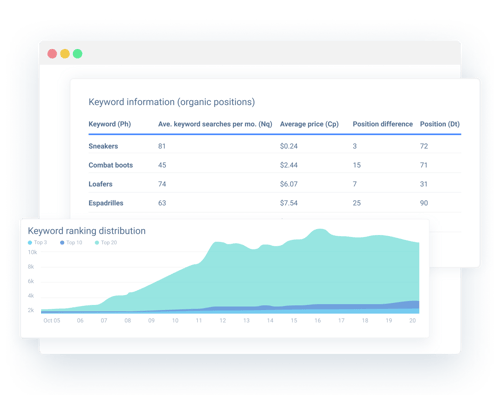Click the Espadrilles searches value 63
The width and height of the screenshot is (500, 395).
162,203
